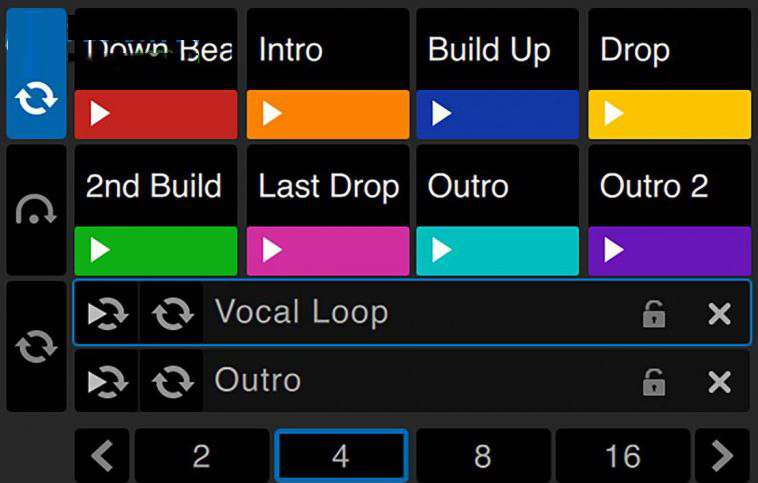
Task: Toggle the lock on Vocal Loop
Action: (x=654, y=314)
